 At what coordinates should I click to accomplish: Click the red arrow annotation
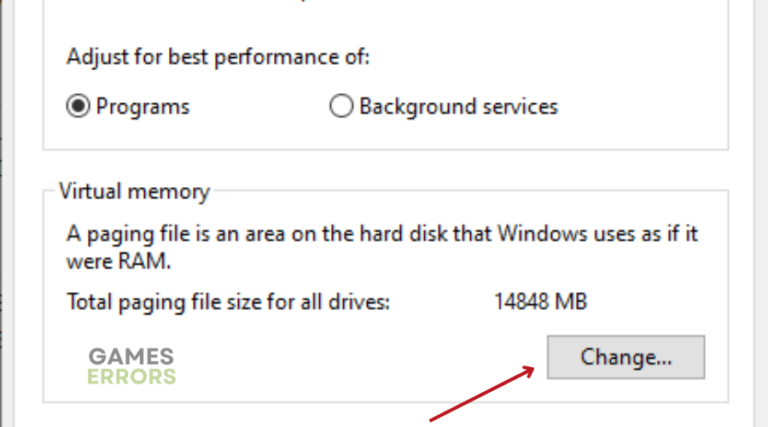[481, 394]
